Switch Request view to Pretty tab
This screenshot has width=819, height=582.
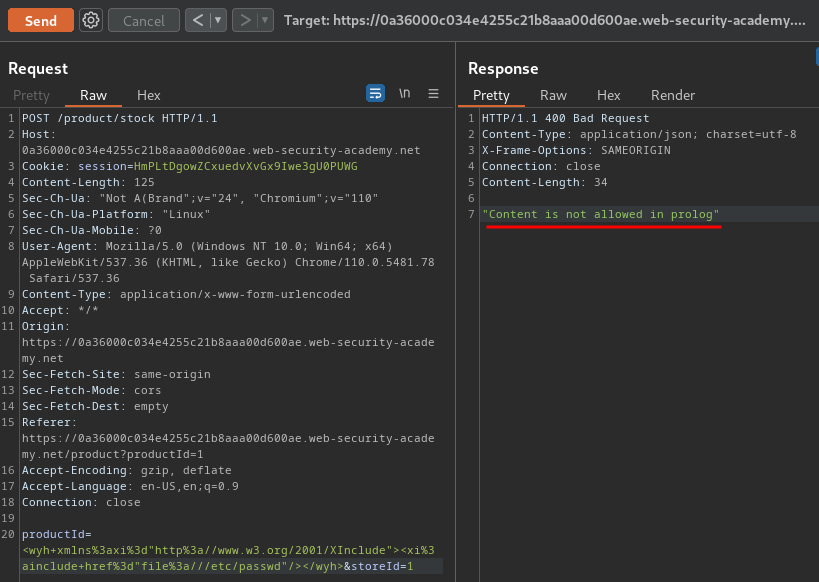pyautogui.click(x=31, y=95)
